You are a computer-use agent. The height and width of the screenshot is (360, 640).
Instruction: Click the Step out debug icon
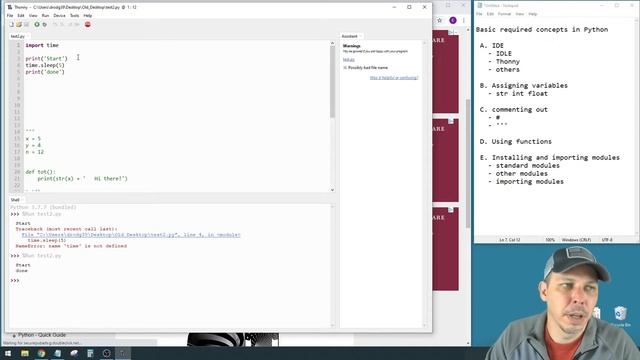click(x=70, y=24)
